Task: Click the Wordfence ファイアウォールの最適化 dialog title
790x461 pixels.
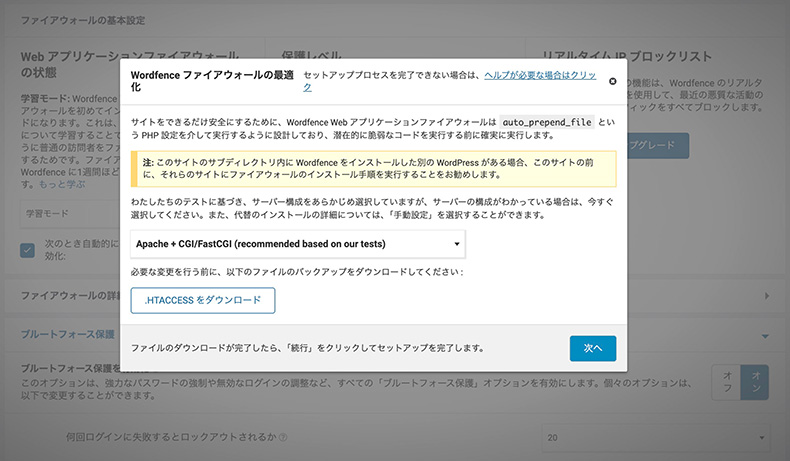Action: 212,81
